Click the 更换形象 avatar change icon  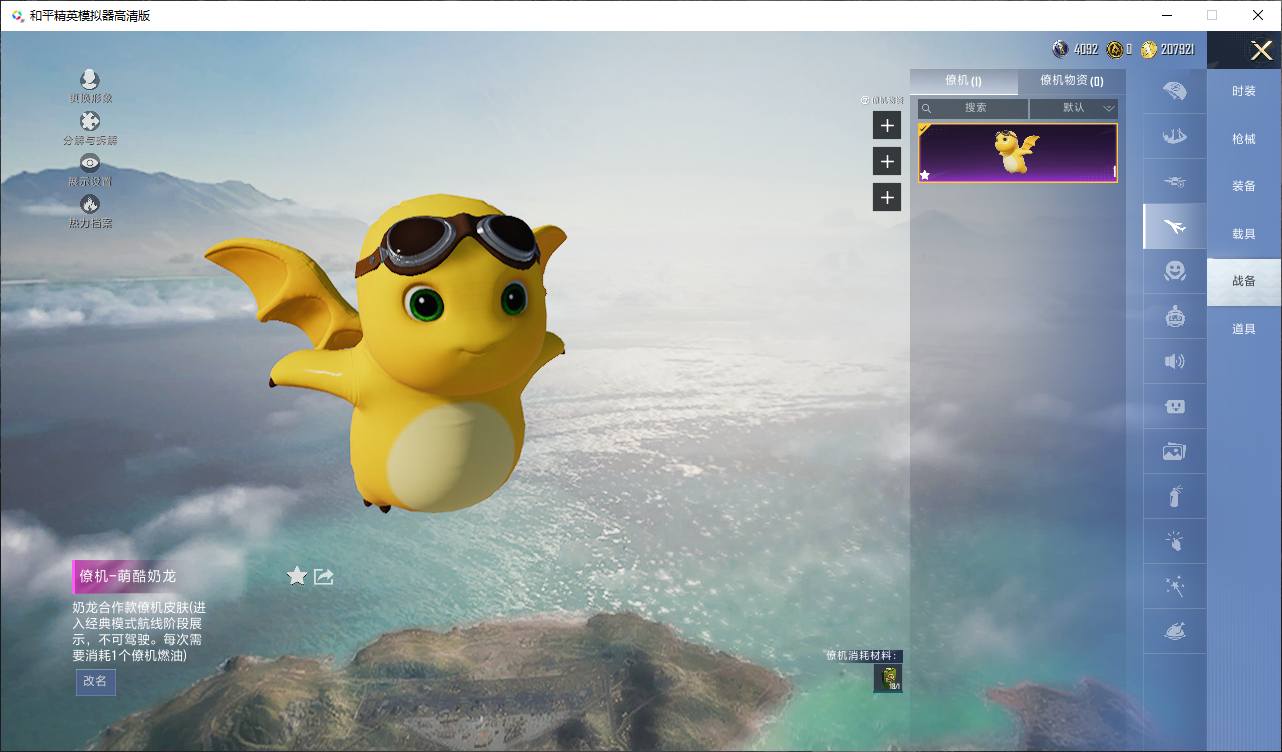[90, 79]
